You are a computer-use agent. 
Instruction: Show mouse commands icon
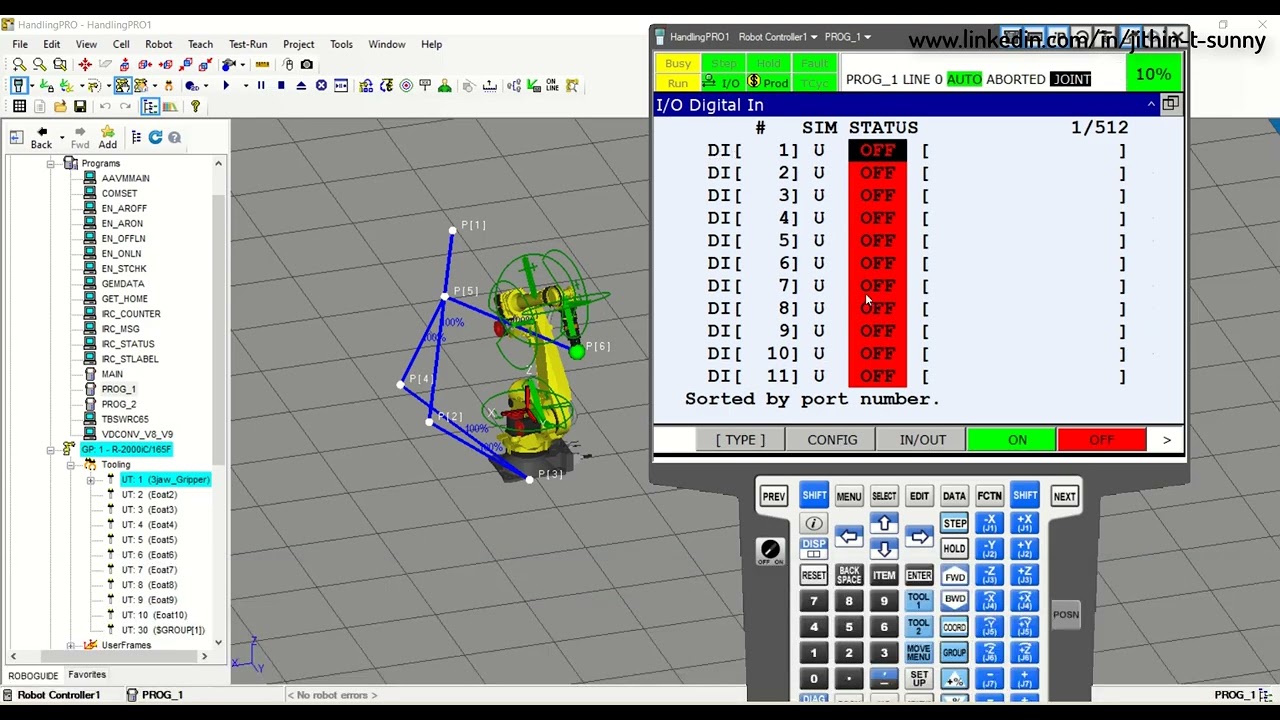click(288, 64)
